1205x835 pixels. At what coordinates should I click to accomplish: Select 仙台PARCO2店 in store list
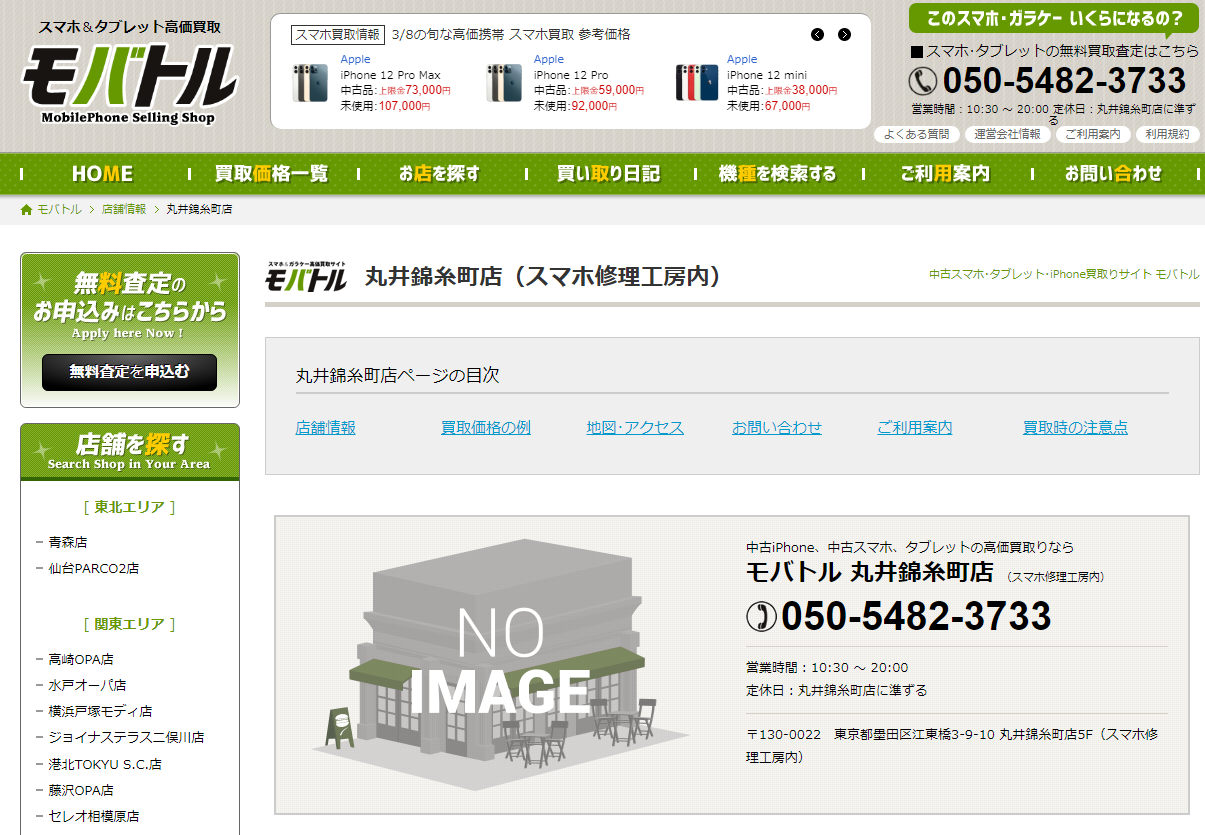(x=94, y=568)
